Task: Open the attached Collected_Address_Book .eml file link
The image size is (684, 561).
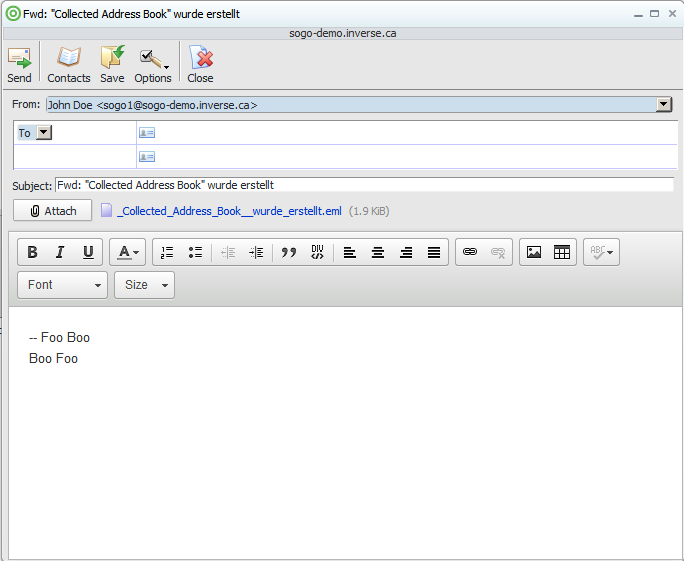Action: pyautogui.click(x=229, y=211)
